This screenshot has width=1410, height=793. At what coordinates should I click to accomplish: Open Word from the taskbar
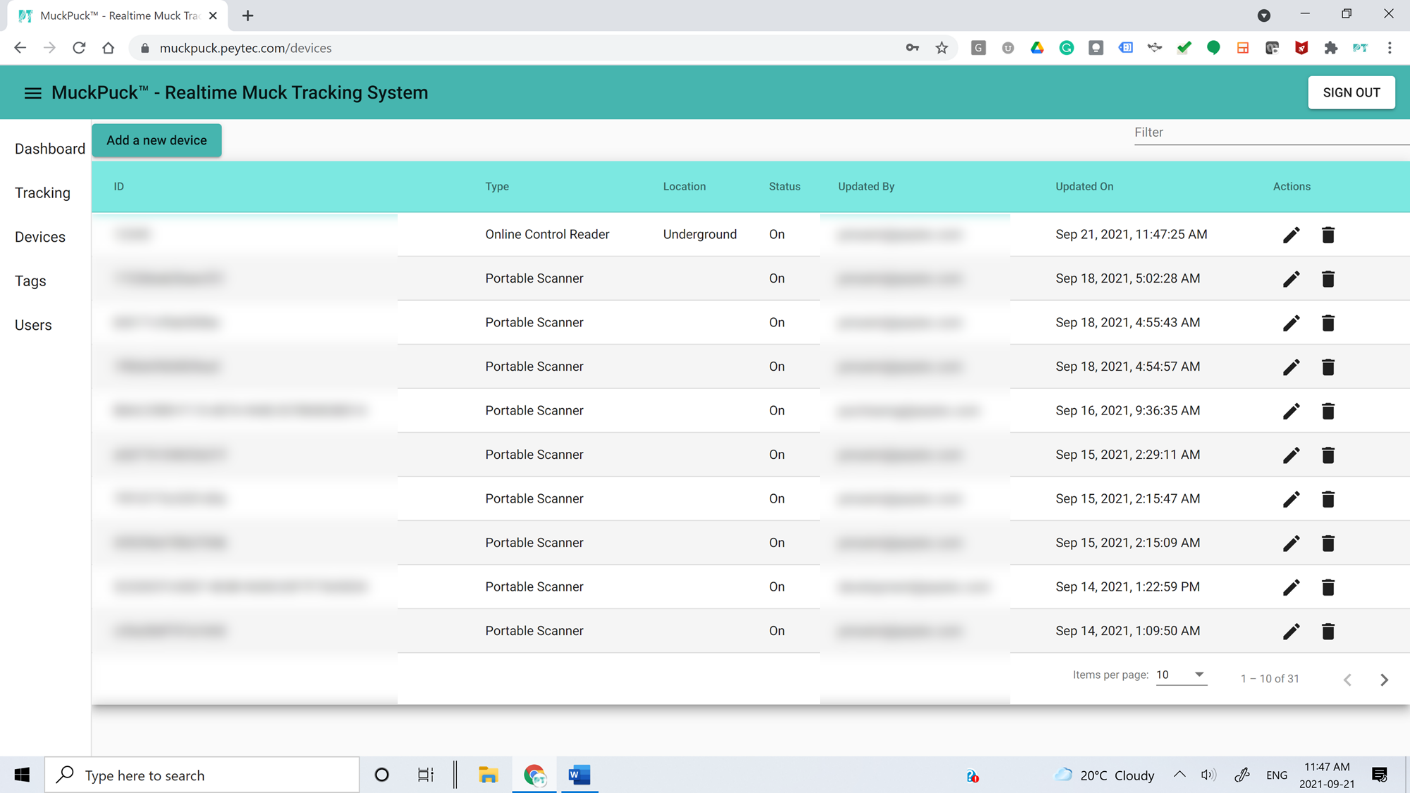point(579,775)
